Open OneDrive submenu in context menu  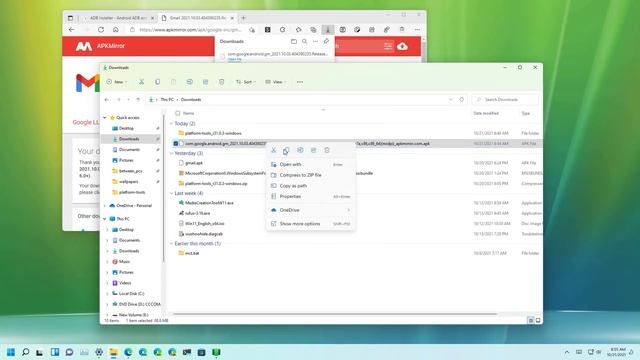pos(310,210)
